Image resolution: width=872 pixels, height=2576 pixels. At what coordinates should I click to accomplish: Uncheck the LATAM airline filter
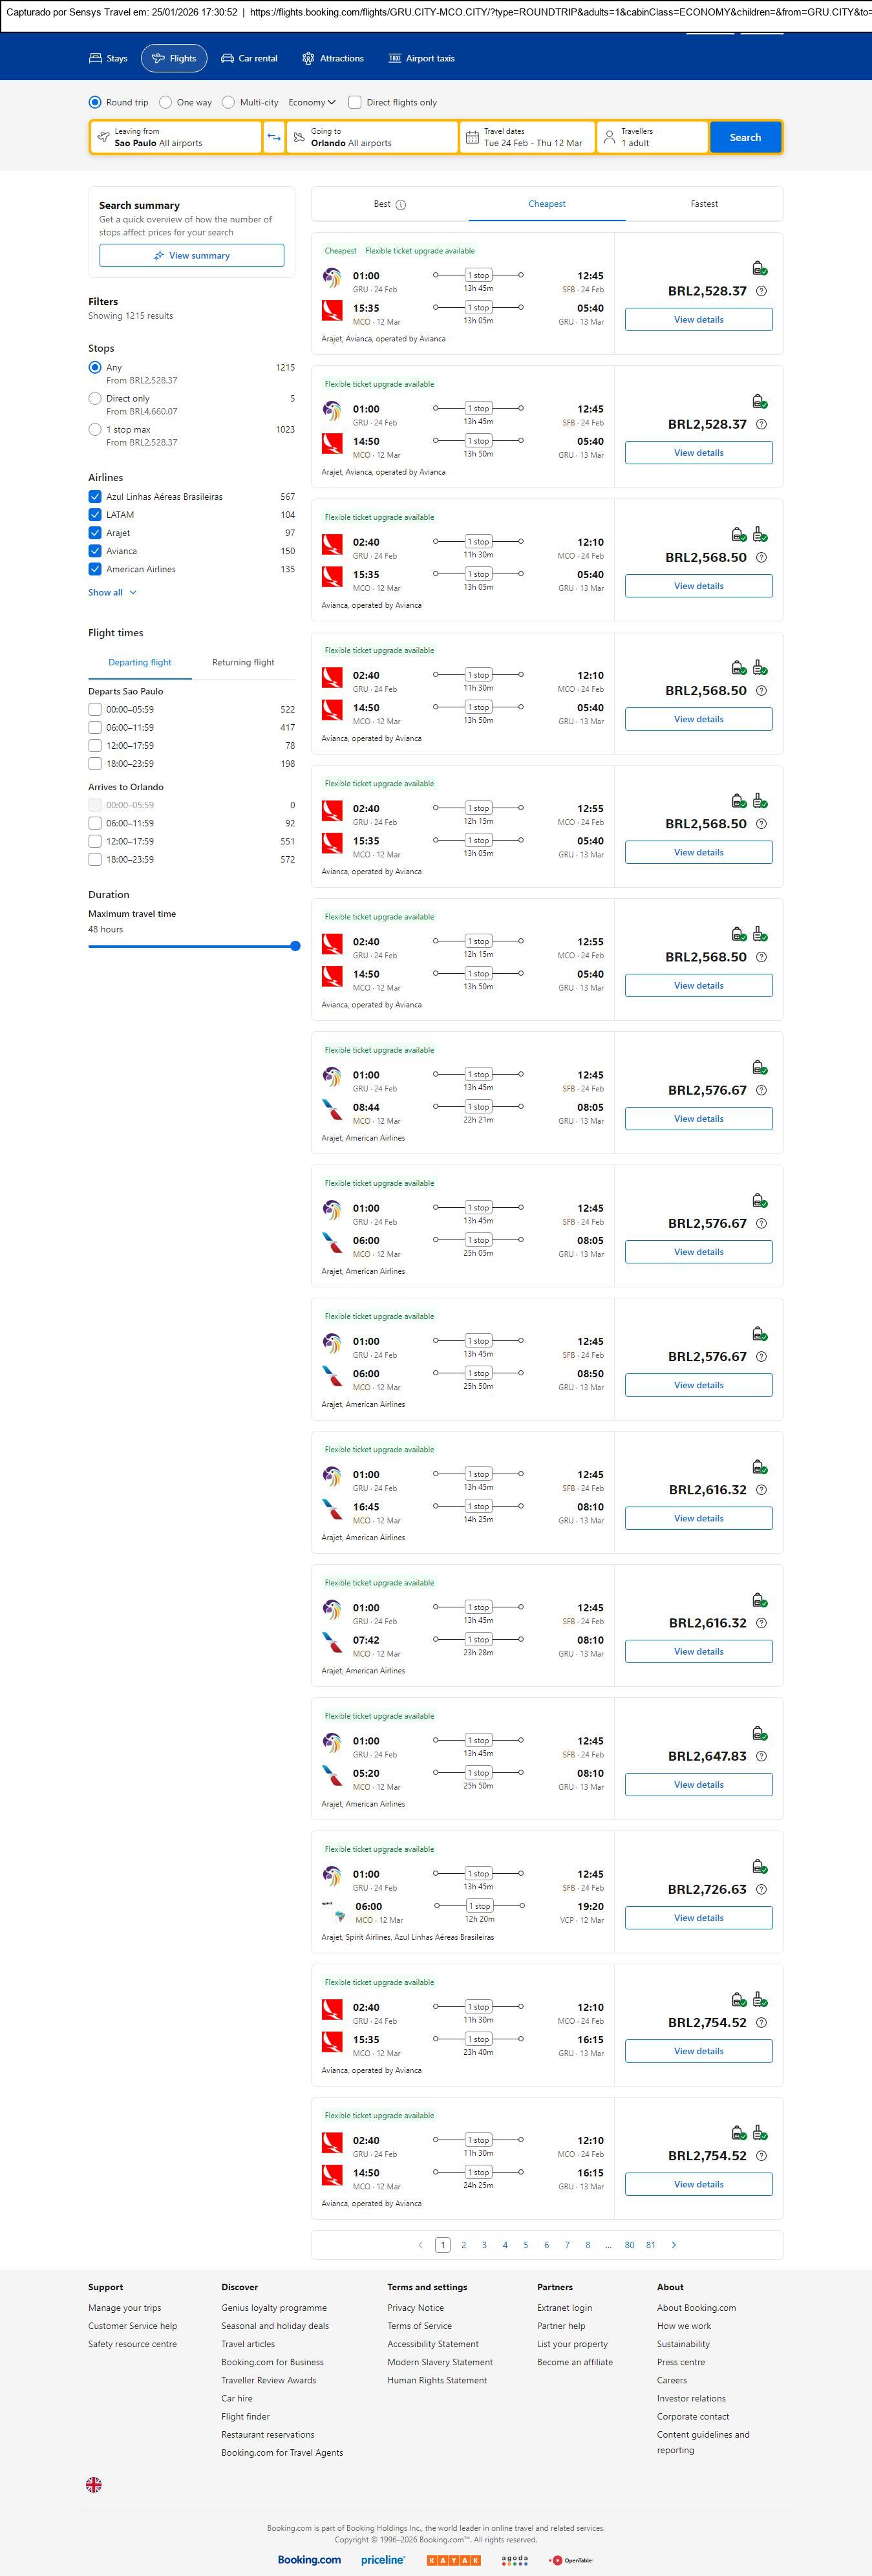pyautogui.click(x=95, y=515)
